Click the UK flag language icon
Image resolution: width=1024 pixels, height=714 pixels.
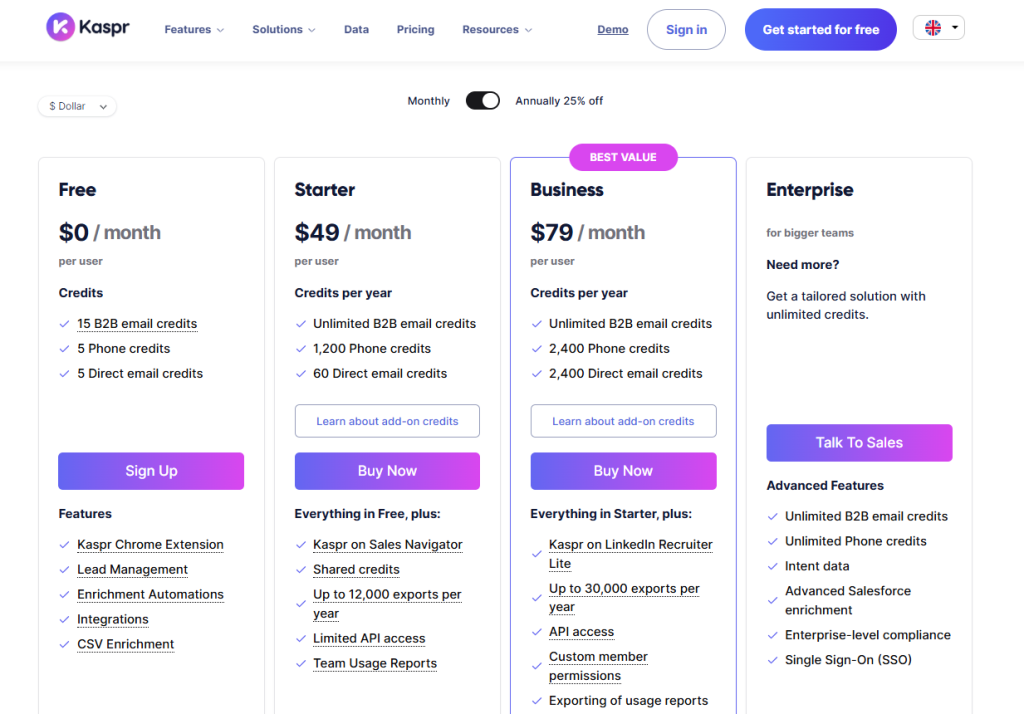coord(933,28)
